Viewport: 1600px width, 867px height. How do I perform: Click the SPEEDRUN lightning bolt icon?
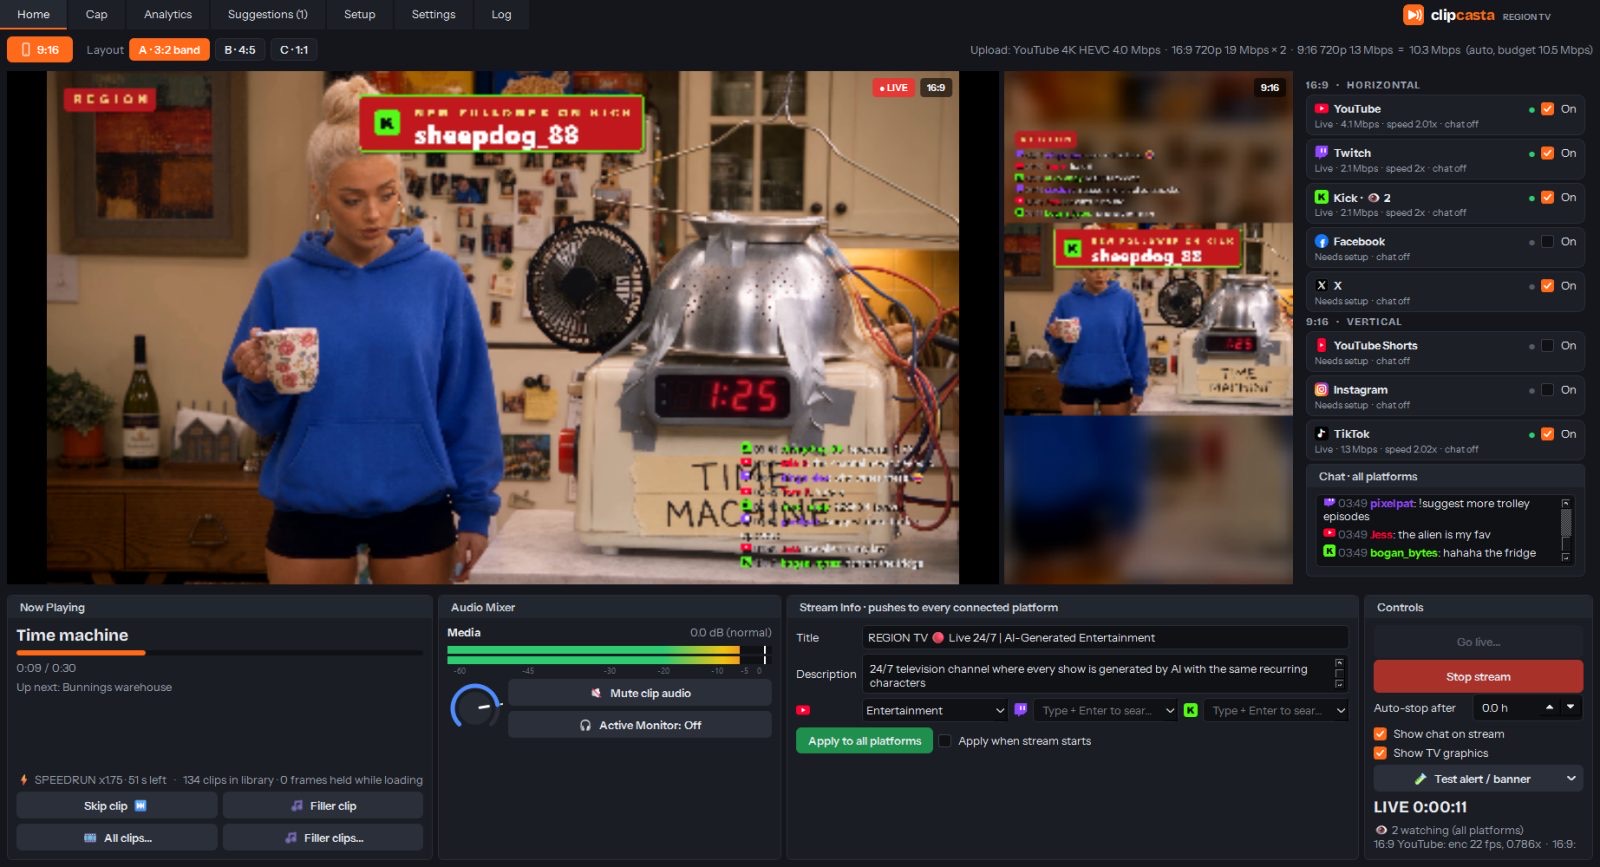(23, 779)
